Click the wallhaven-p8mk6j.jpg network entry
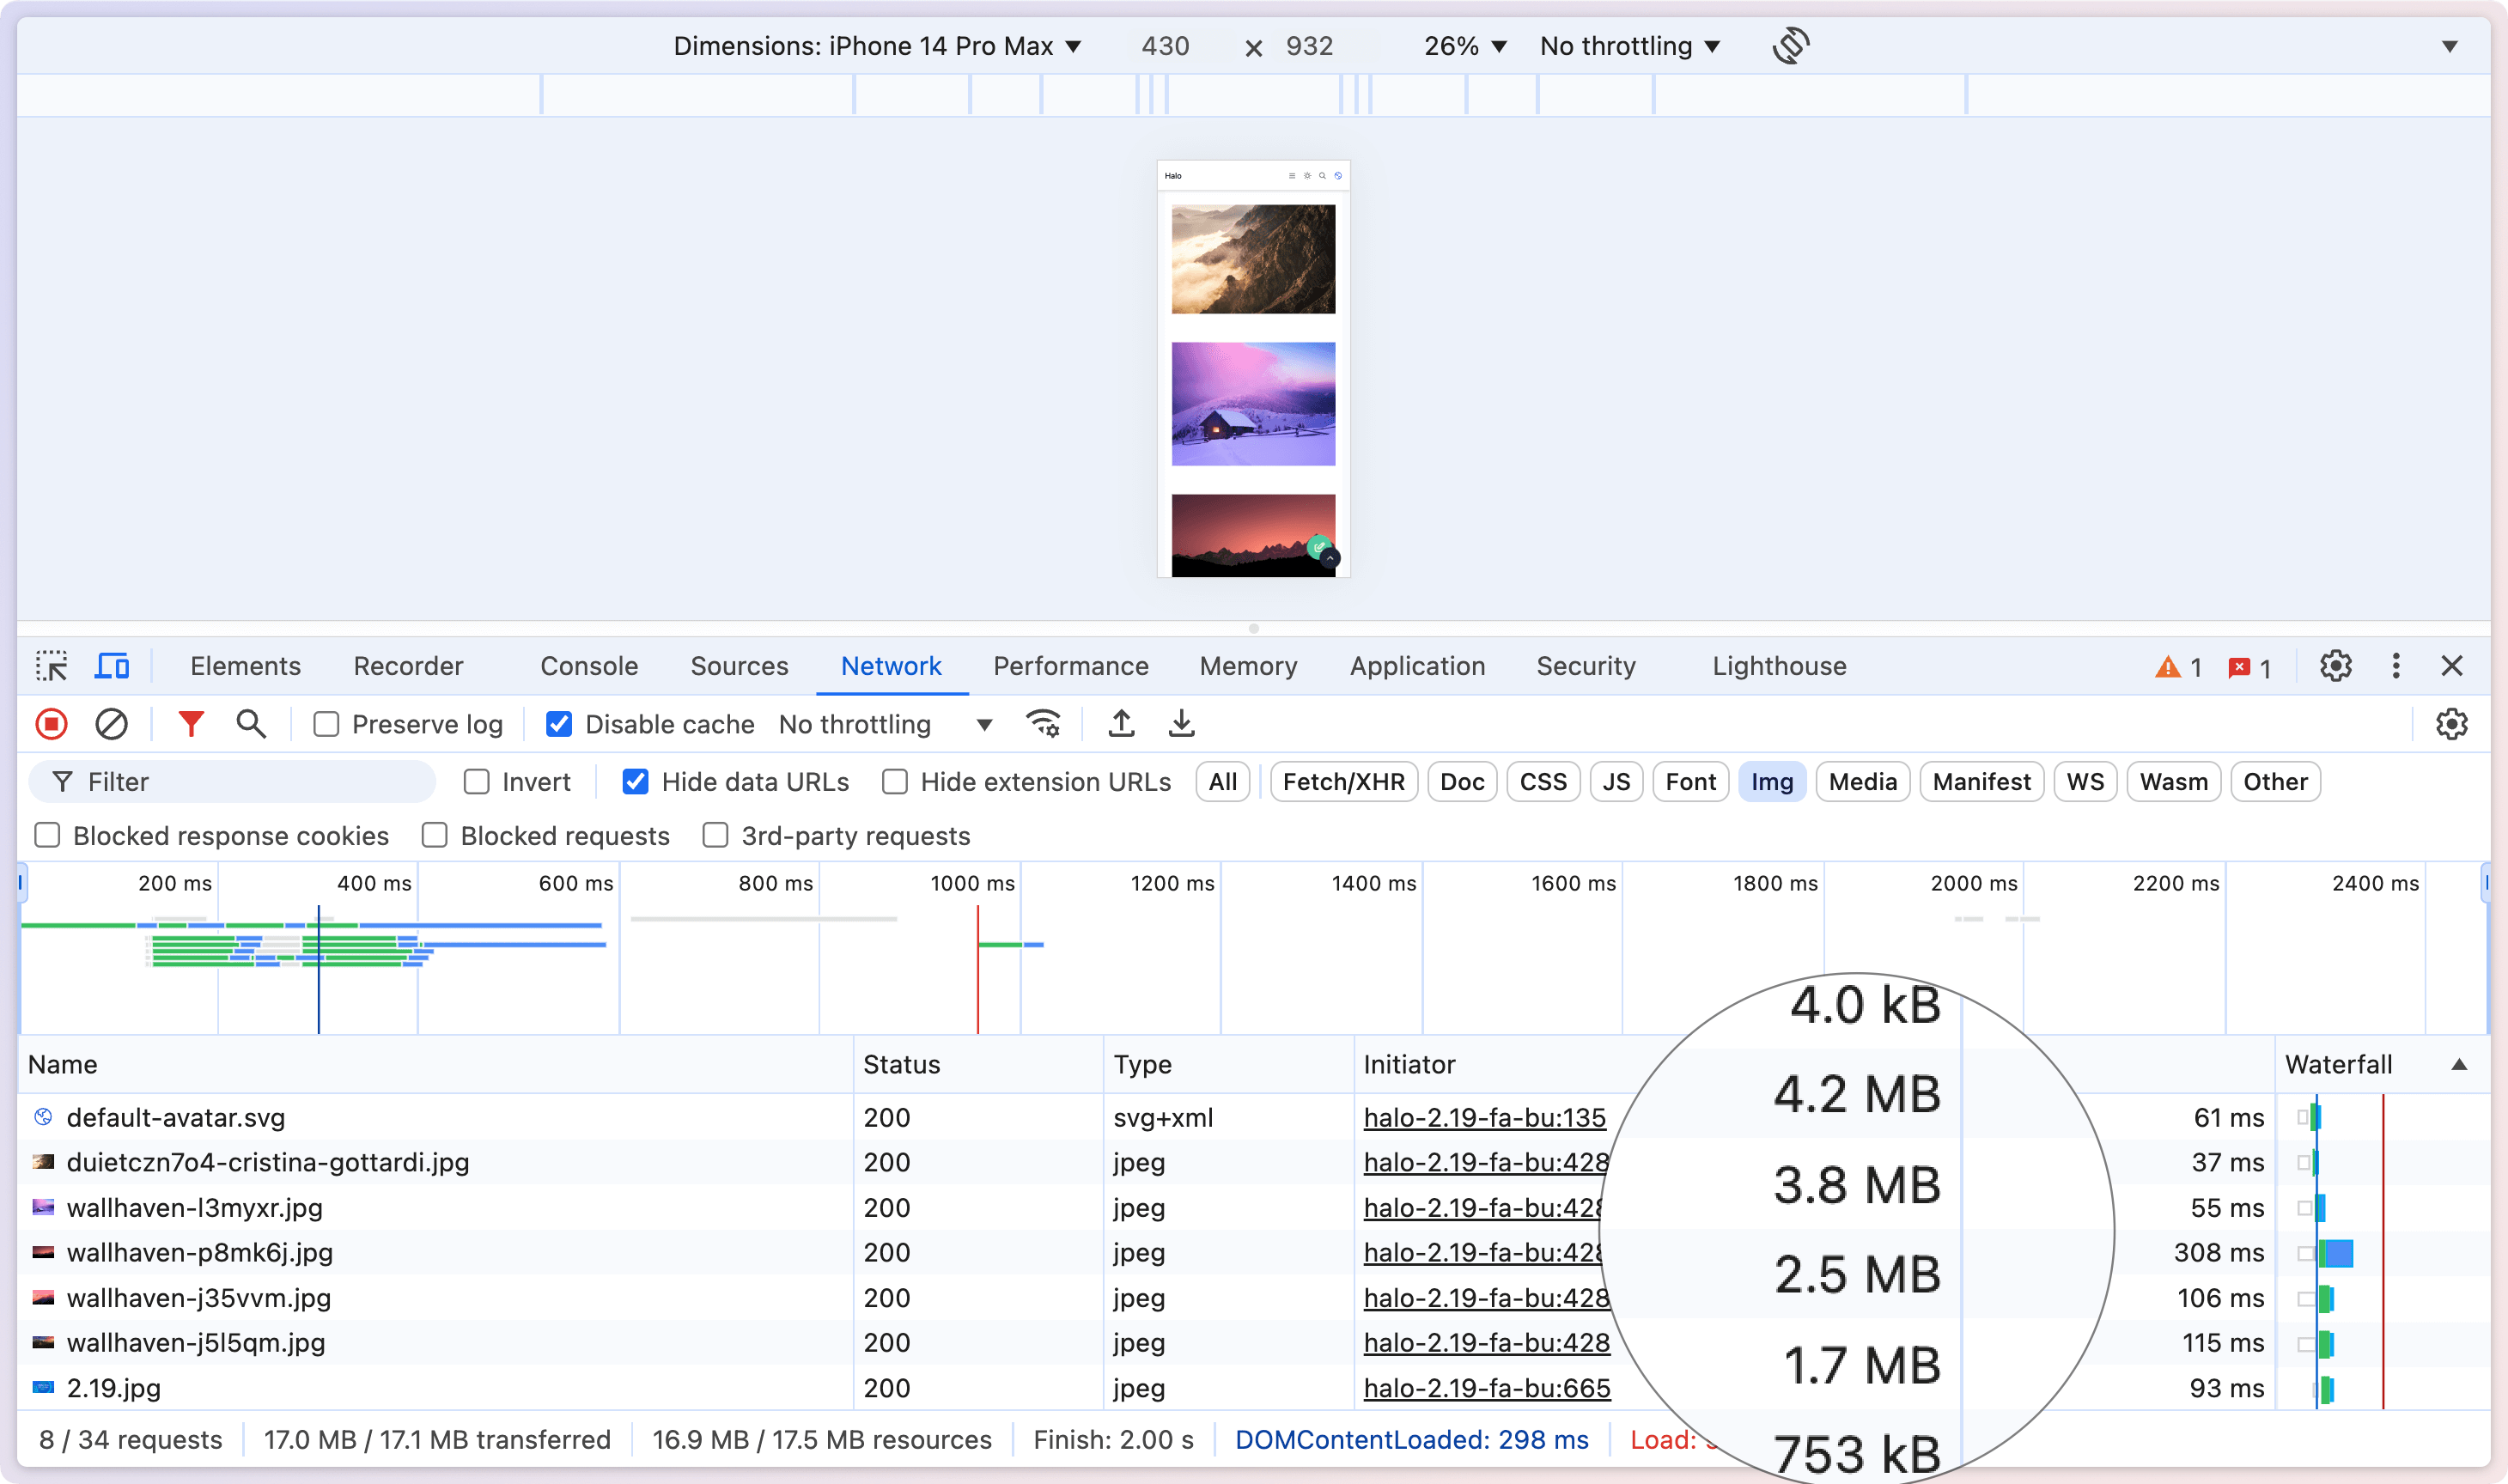Image resolution: width=2508 pixels, height=1484 pixels. click(198, 1253)
